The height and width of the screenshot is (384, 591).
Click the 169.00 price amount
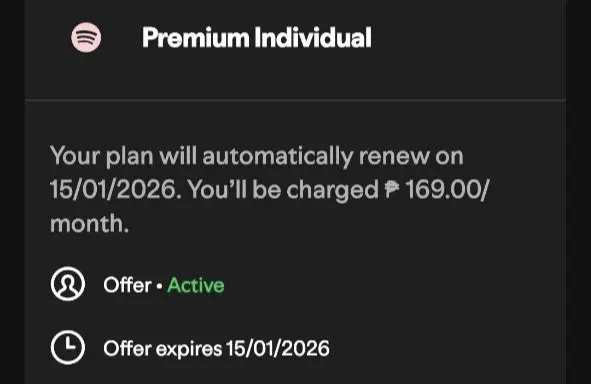[x=442, y=189]
